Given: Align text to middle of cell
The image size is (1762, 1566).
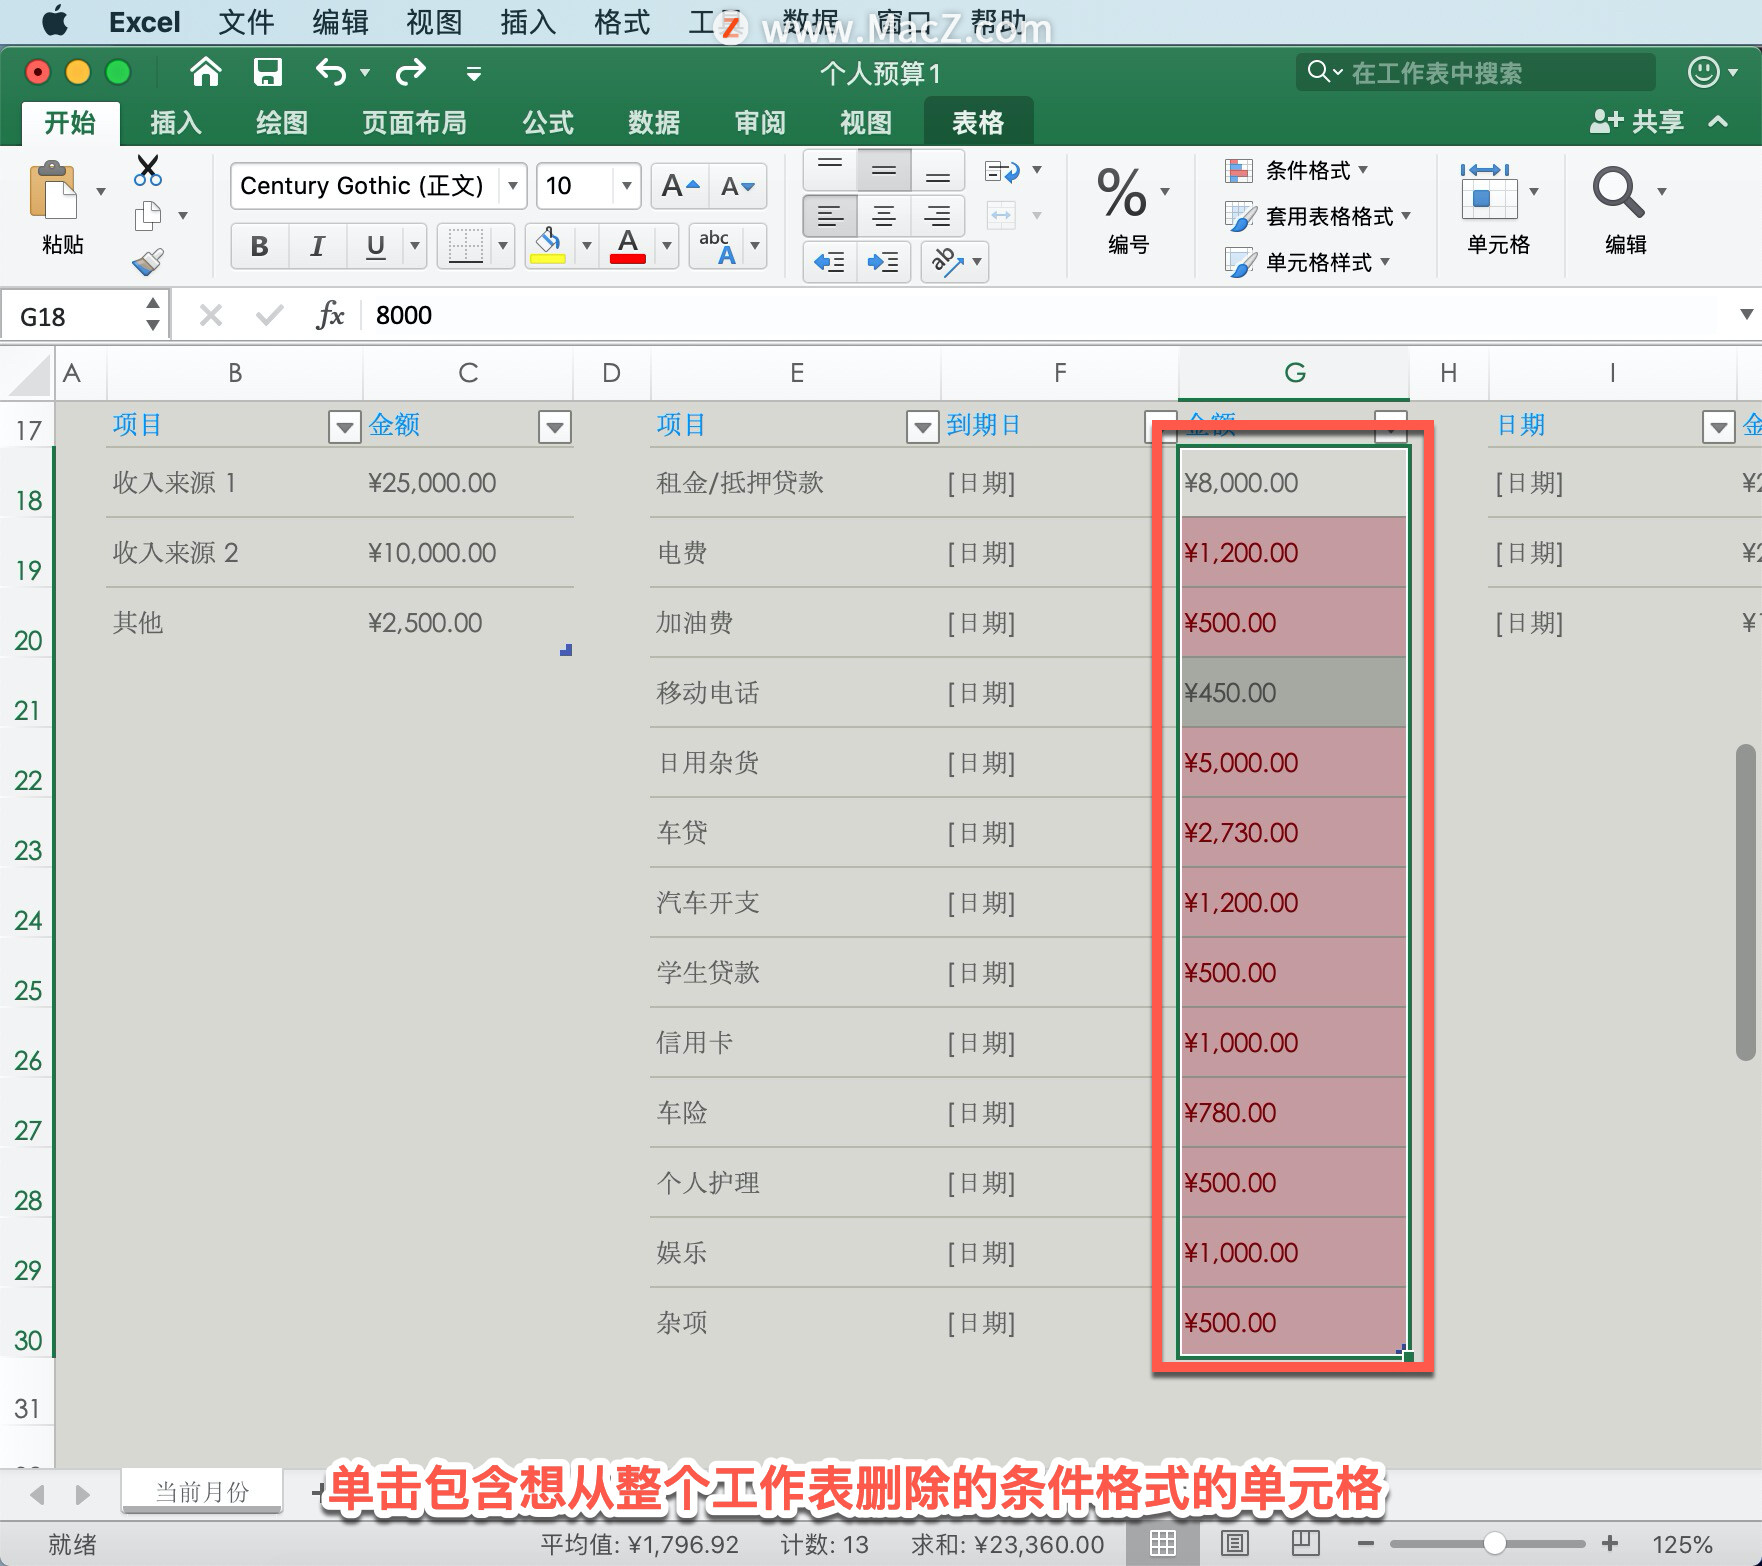Looking at the screenshot, I should [x=883, y=170].
